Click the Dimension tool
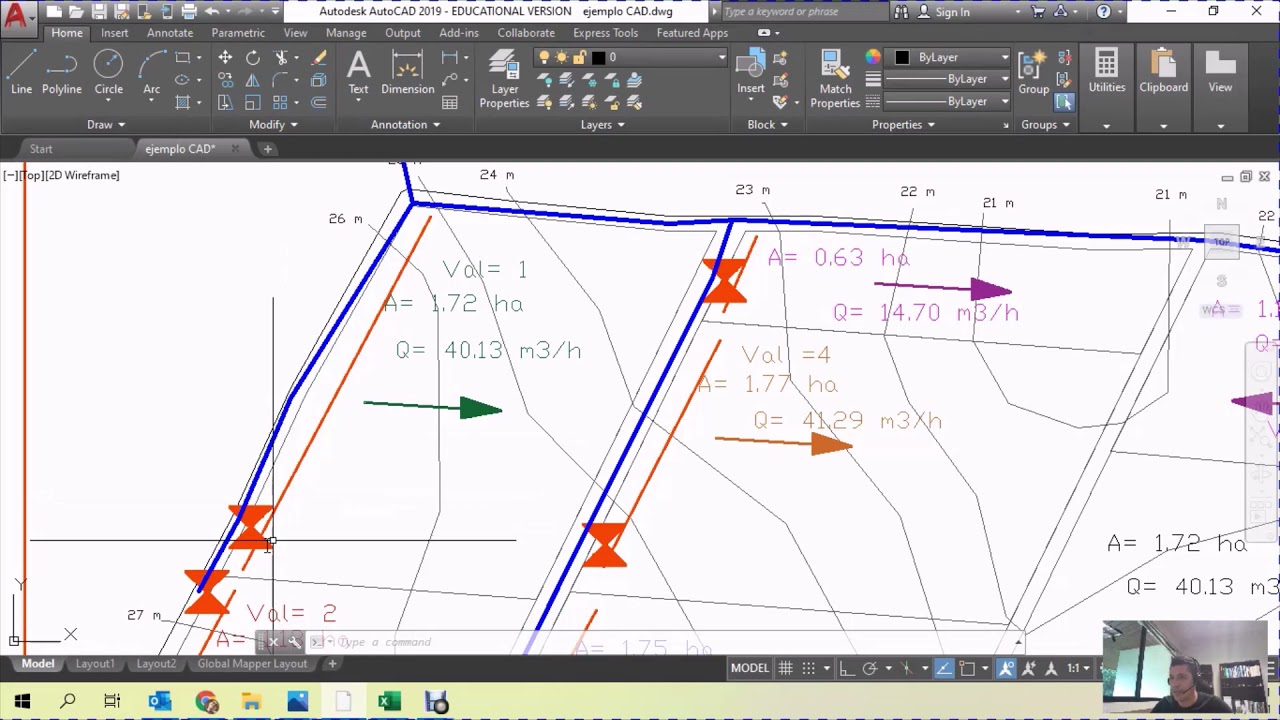The width and height of the screenshot is (1280, 720). click(x=407, y=73)
